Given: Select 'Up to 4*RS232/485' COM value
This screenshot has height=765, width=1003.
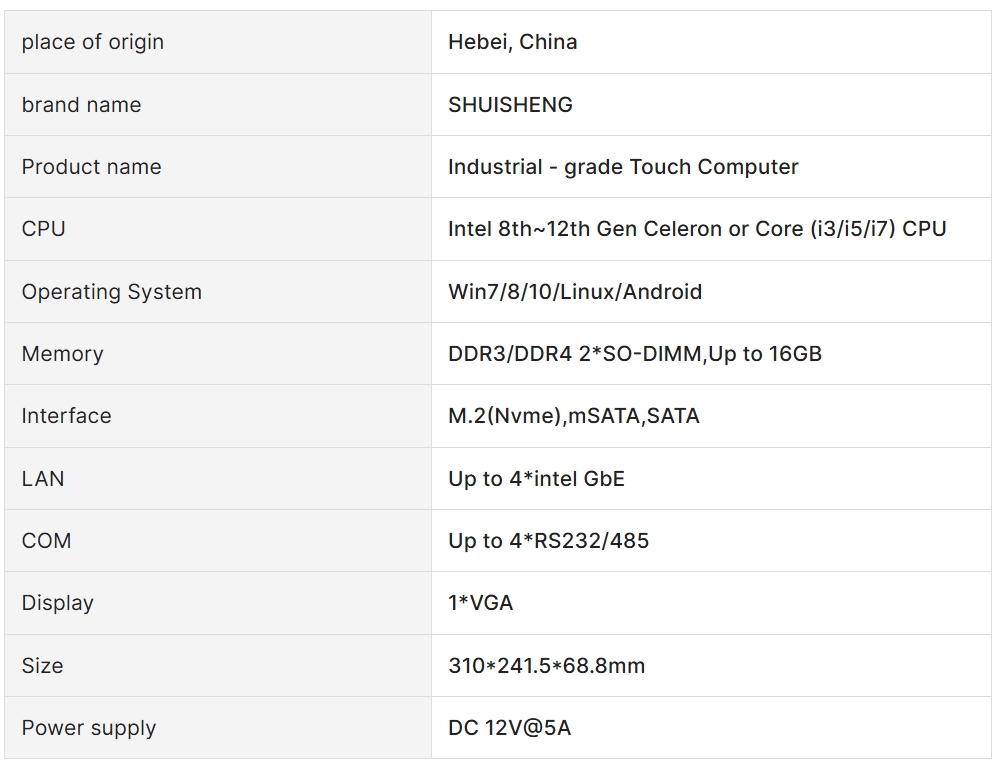Looking at the screenshot, I should [549, 541].
